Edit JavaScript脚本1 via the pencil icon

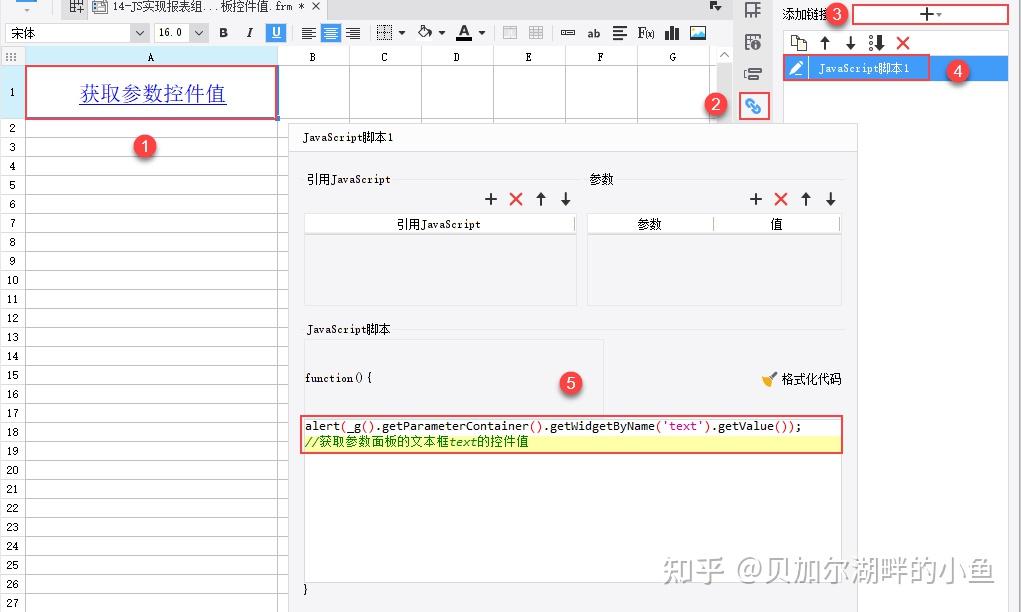[795, 68]
